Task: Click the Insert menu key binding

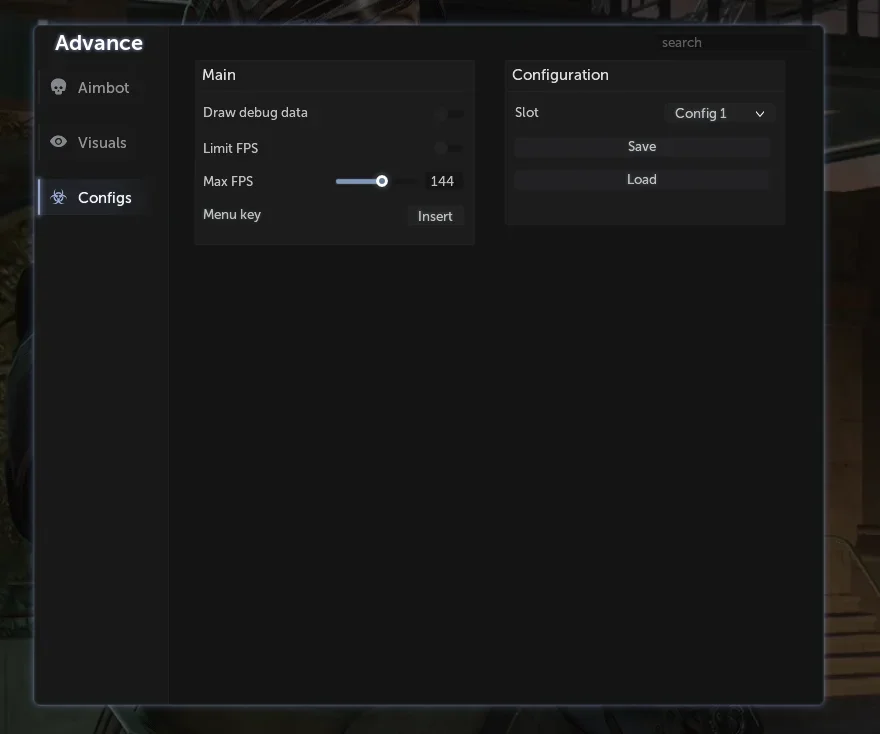Action: 436,216
